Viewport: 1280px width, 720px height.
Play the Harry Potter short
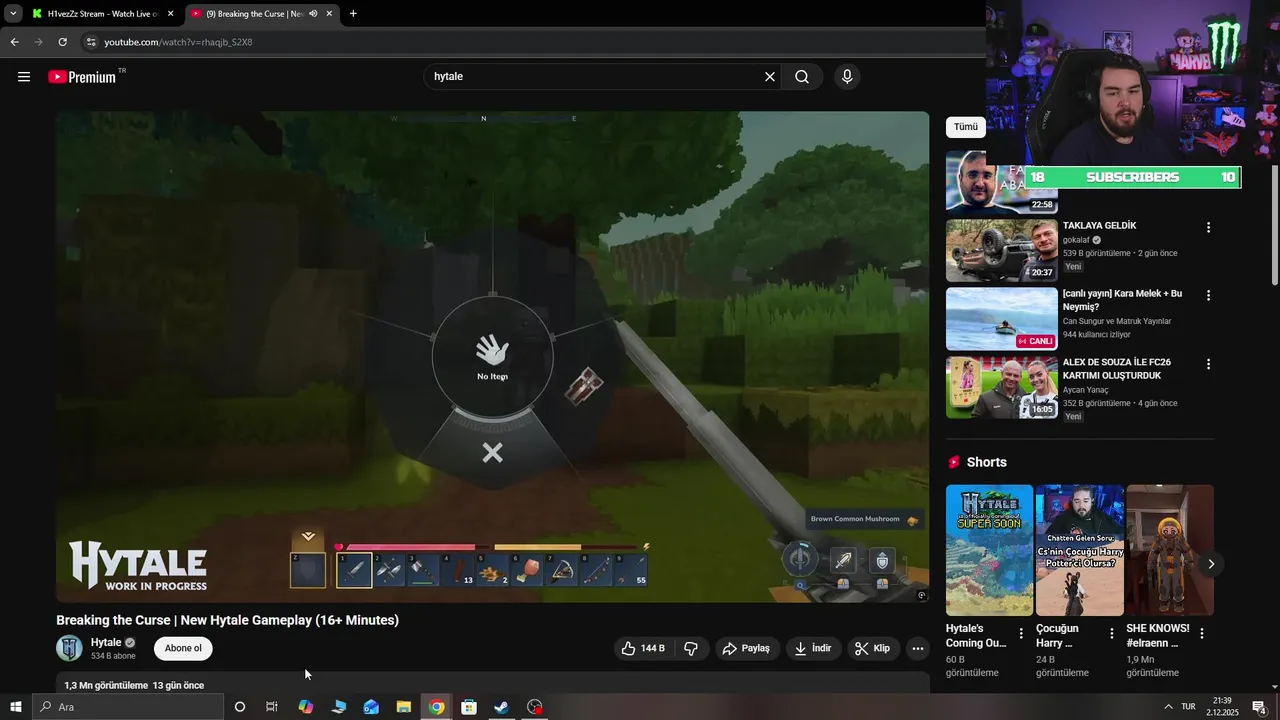[x=1079, y=550]
